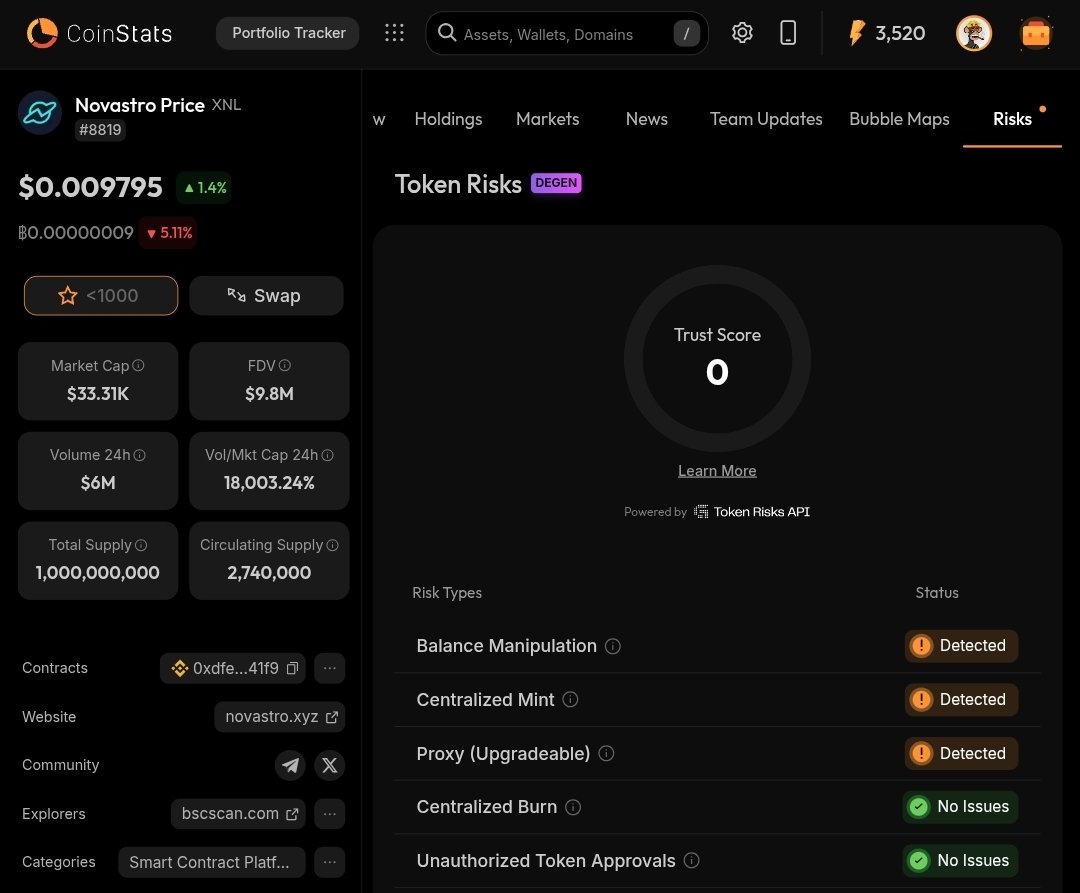Click the lightning sparks 3,520 counter
This screenshot has height=893, width=1080.
coord(886,33)
